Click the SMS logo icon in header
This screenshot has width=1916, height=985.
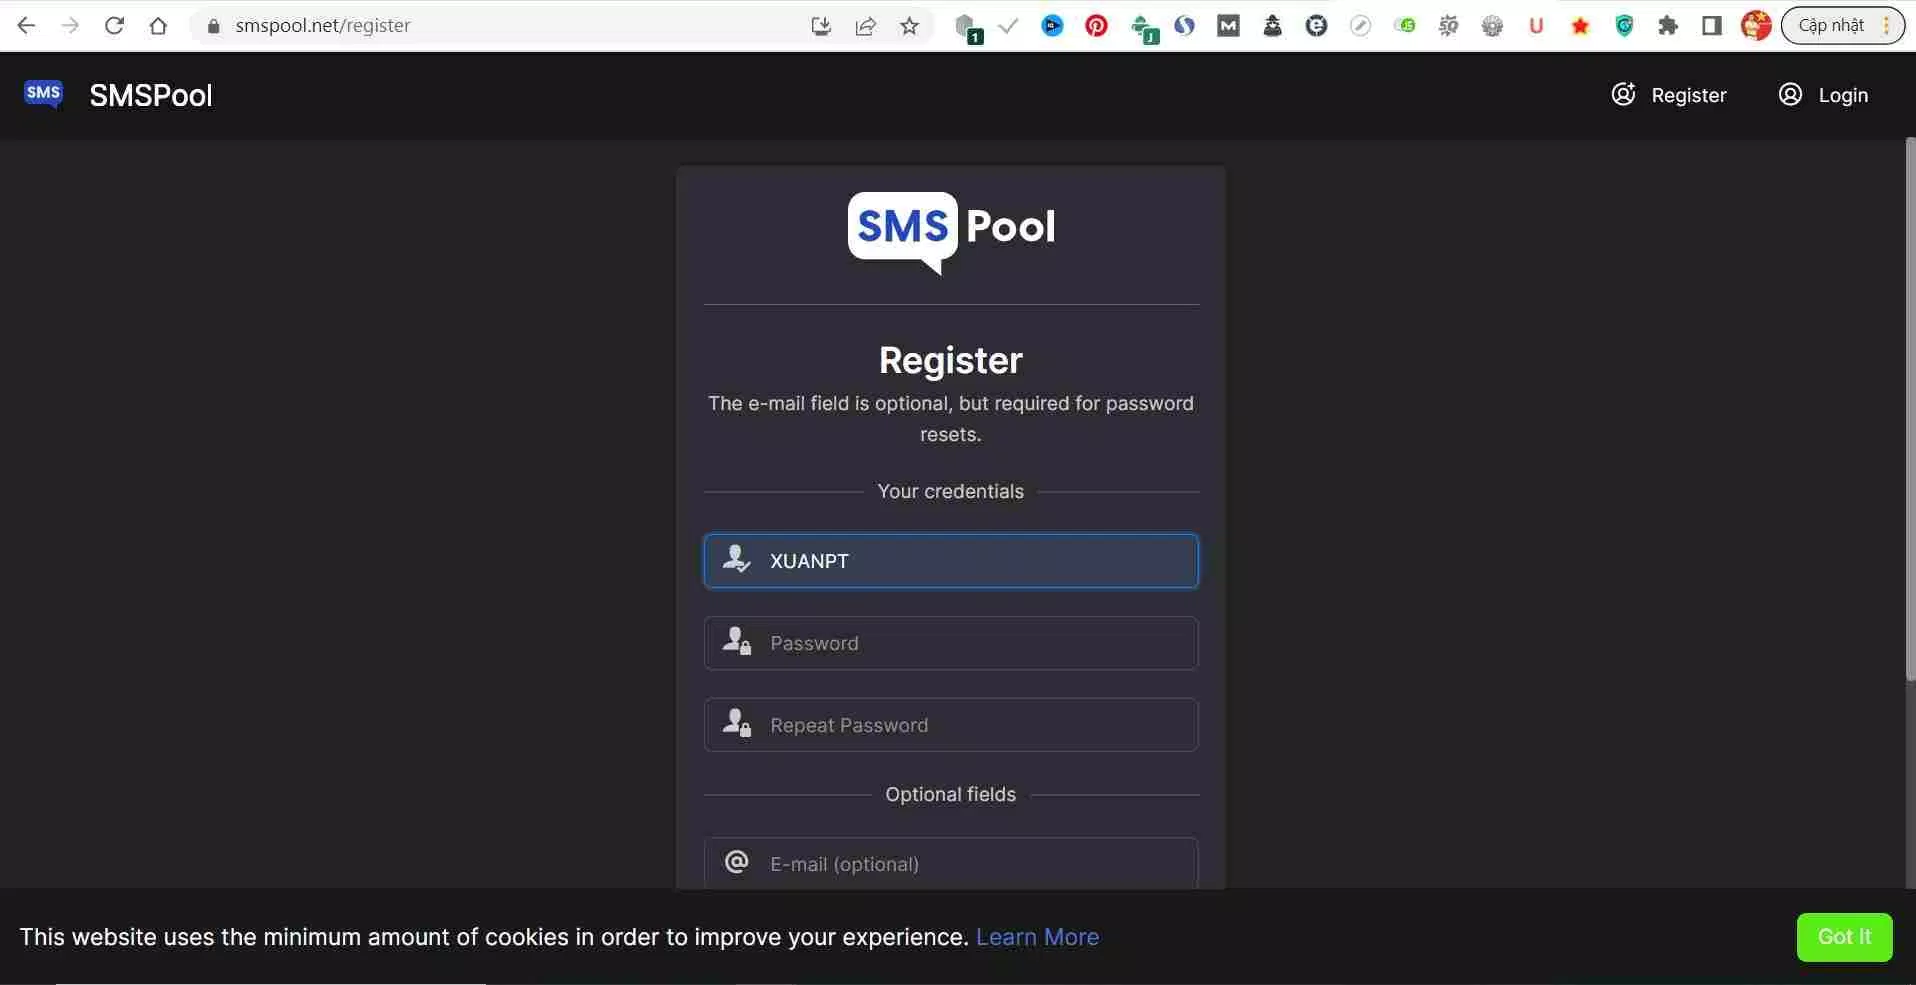click(43, 94)
